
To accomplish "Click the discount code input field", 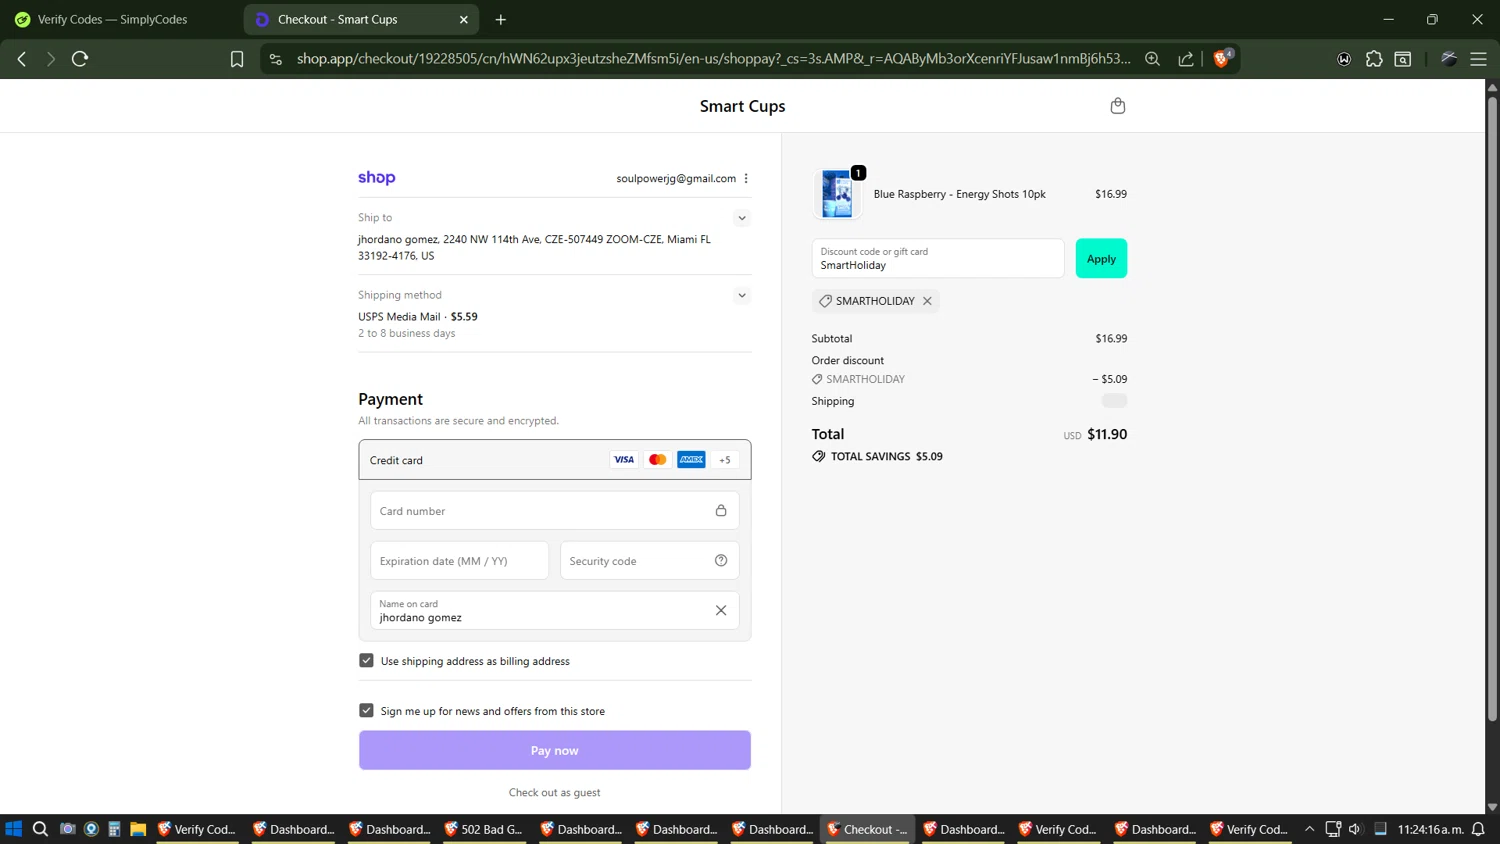I will [937, 258].
